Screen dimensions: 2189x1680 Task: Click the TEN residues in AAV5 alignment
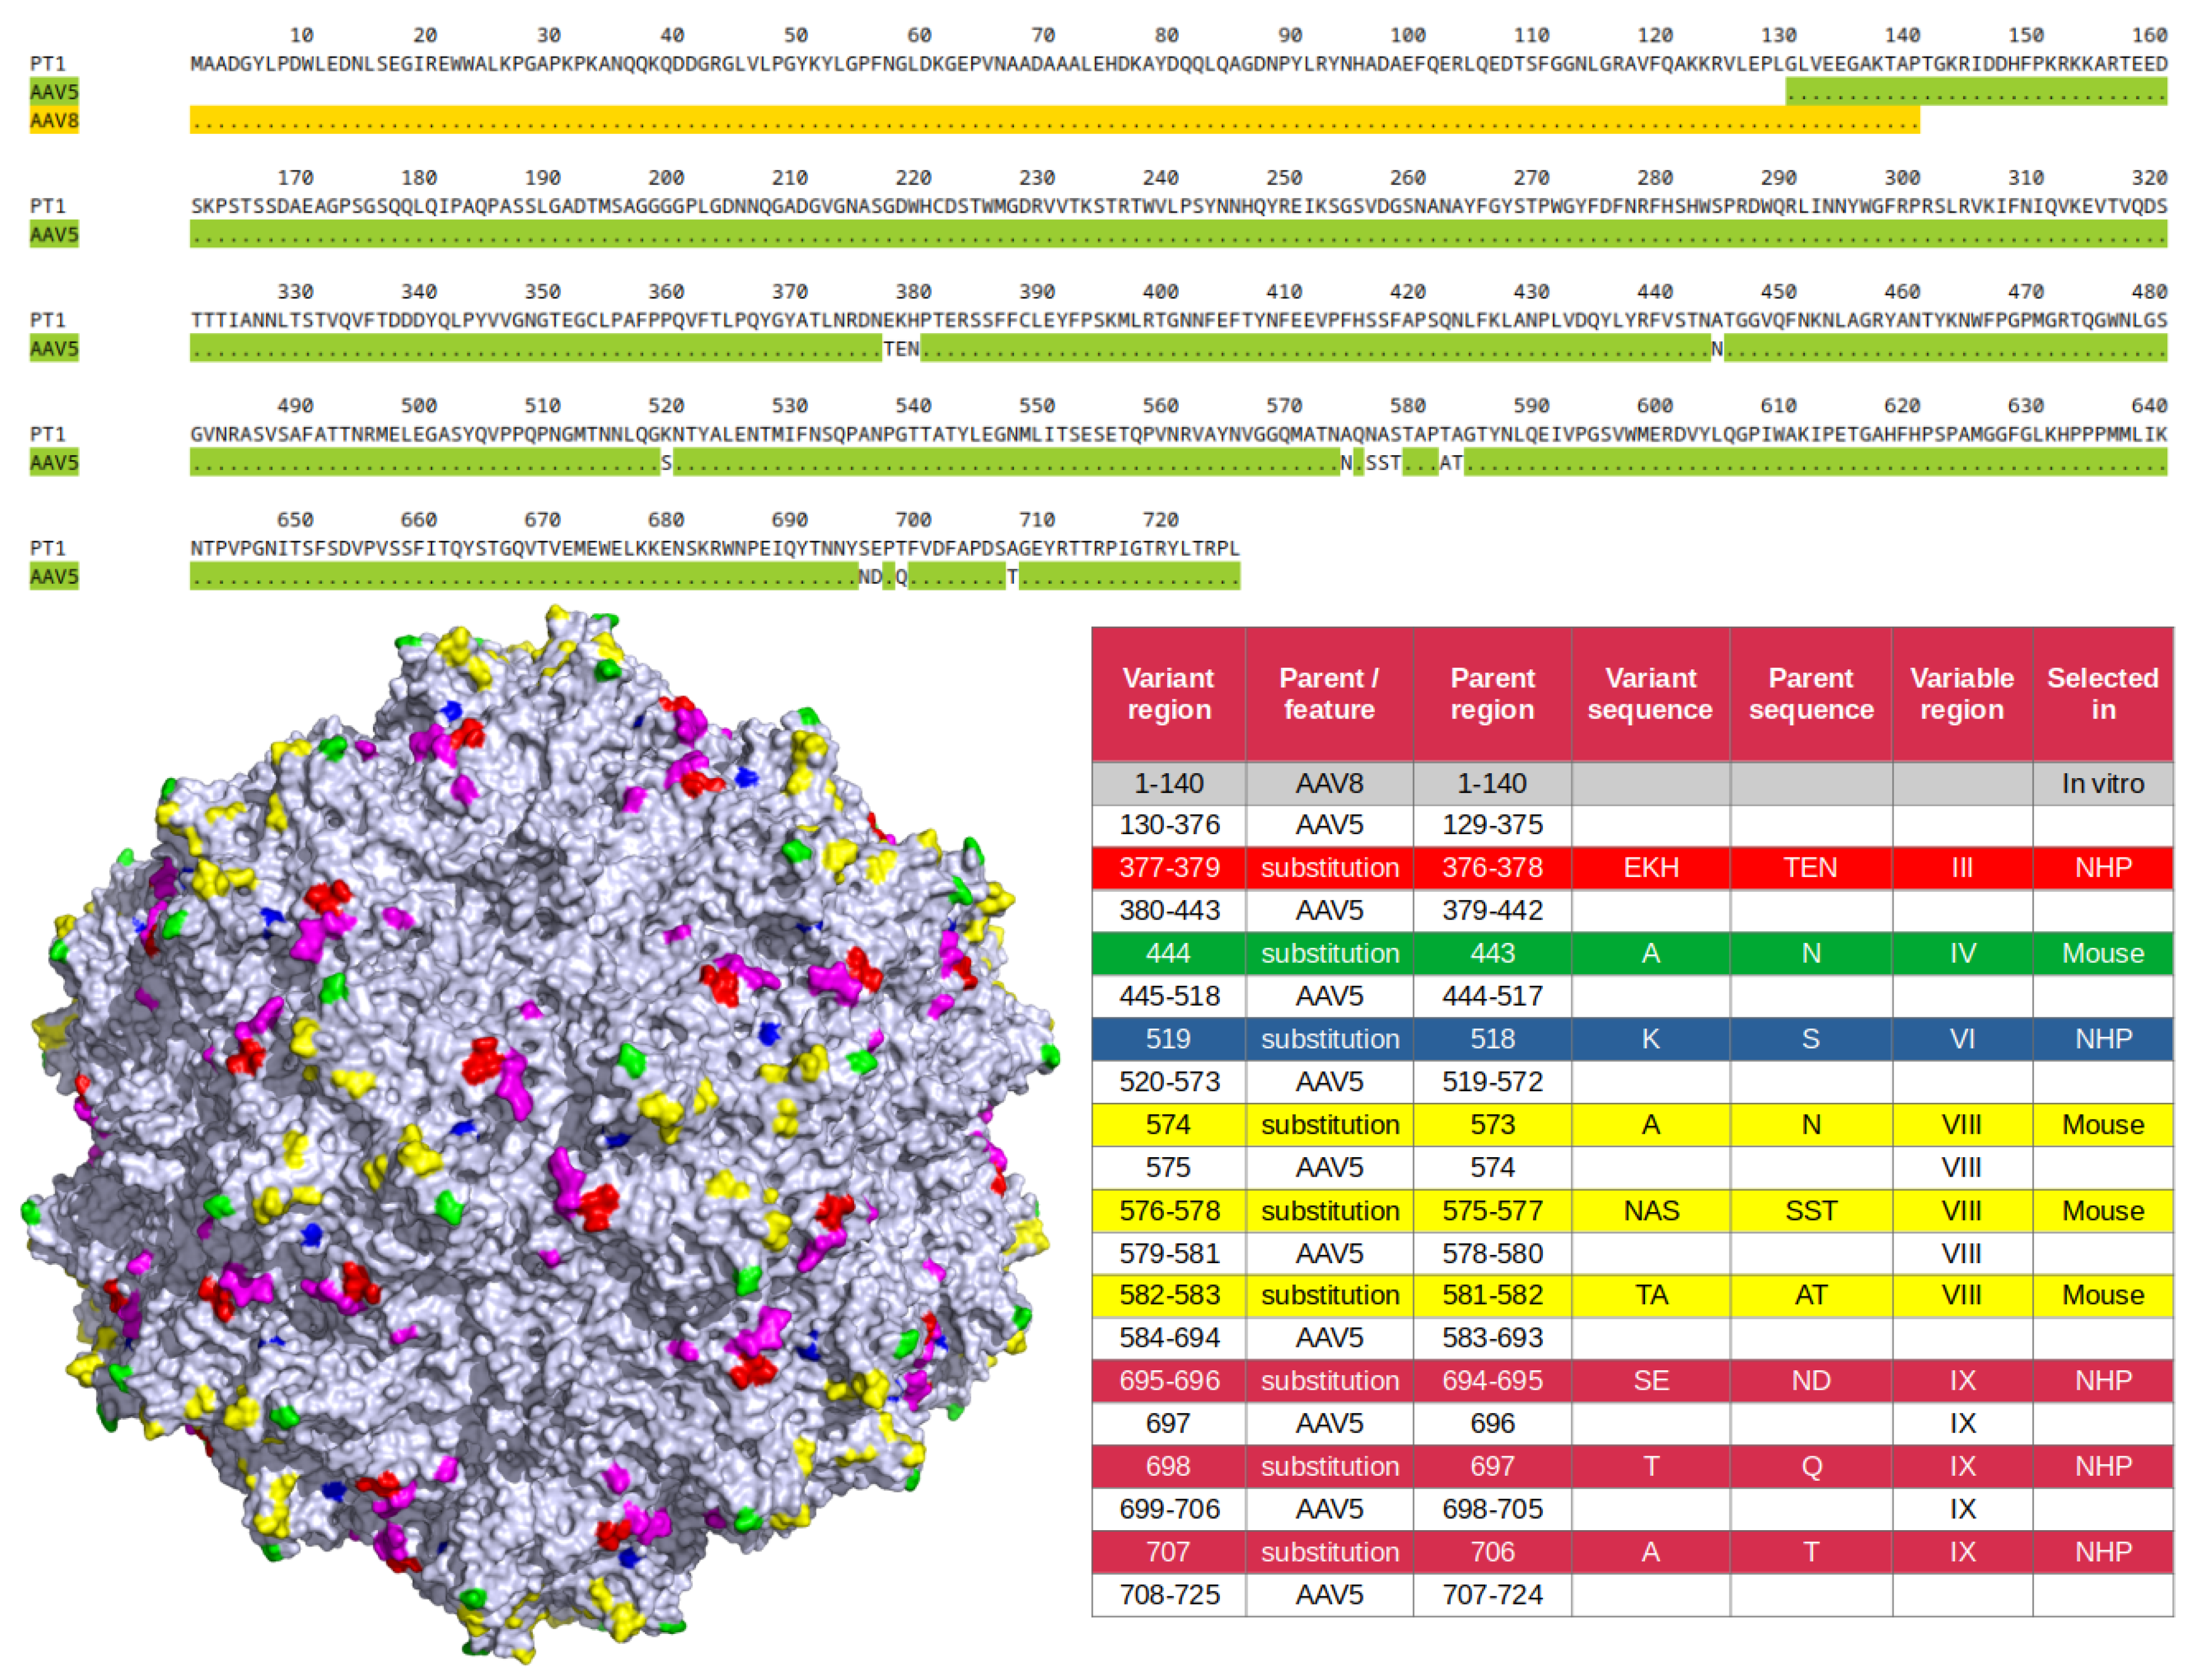tap(900, 349)
